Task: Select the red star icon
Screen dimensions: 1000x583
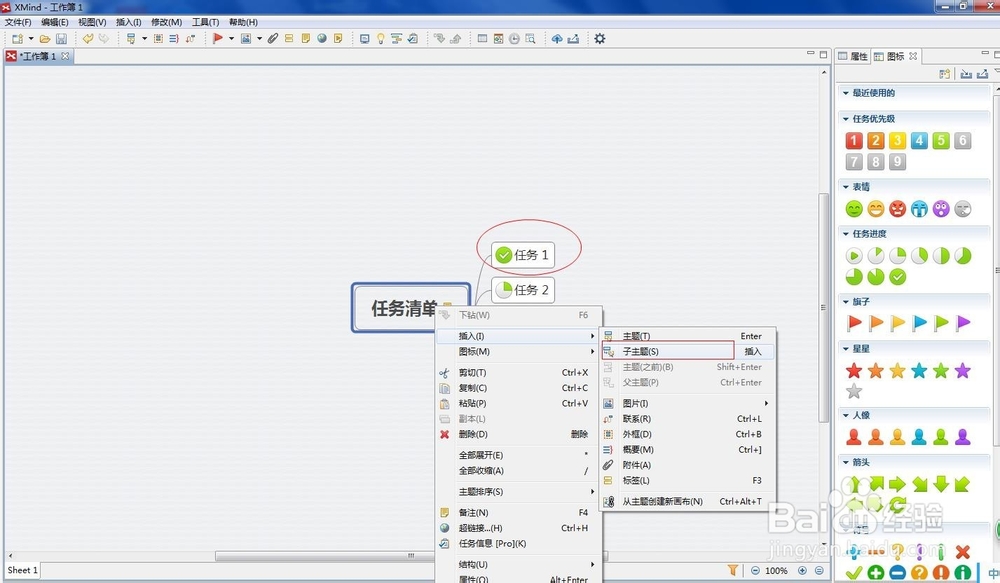Action: (x=852, y=370)
